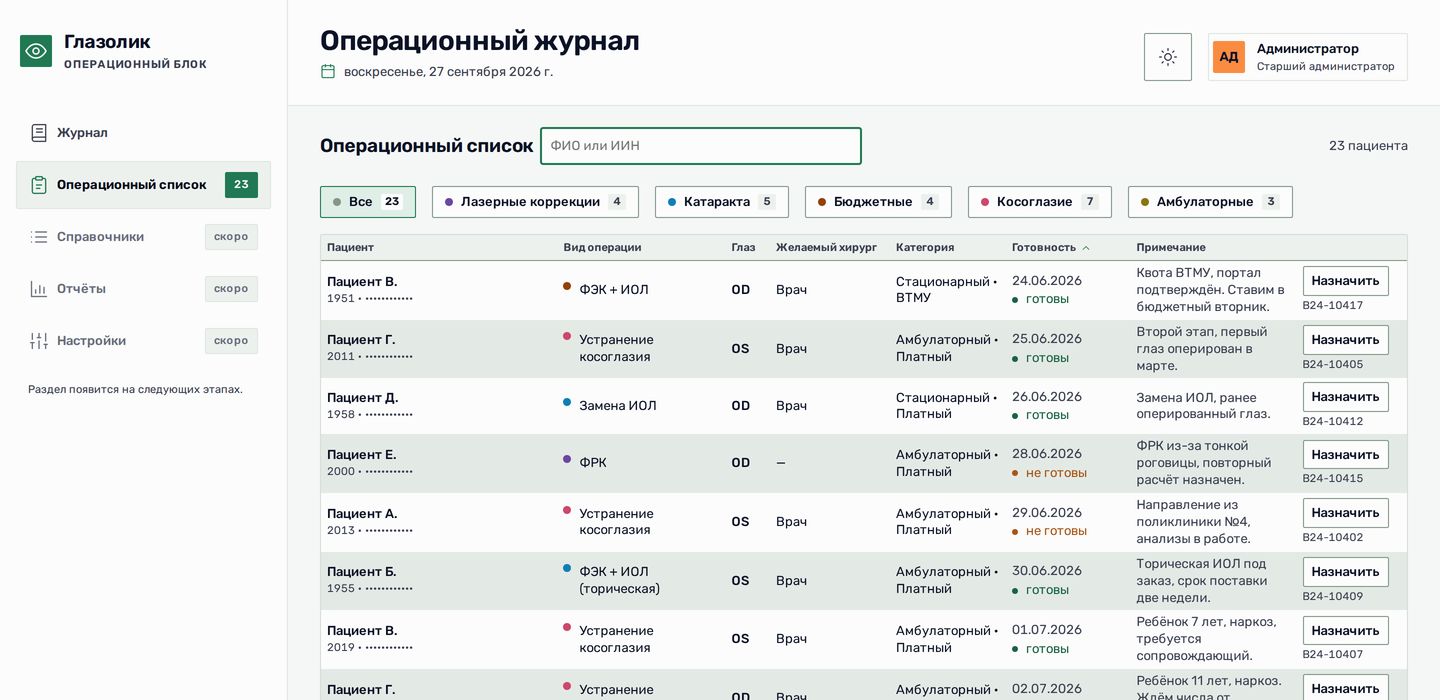
Task: Click the Журнал book icon in sidebar
Action: pyautogui.click(x=39, y=133)
